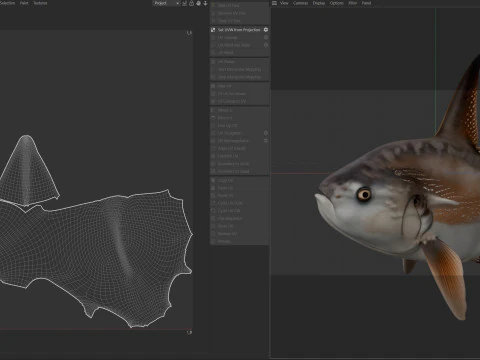
Task: Choose Start Interactive Mapping entry
Action: tap(239, 69)
